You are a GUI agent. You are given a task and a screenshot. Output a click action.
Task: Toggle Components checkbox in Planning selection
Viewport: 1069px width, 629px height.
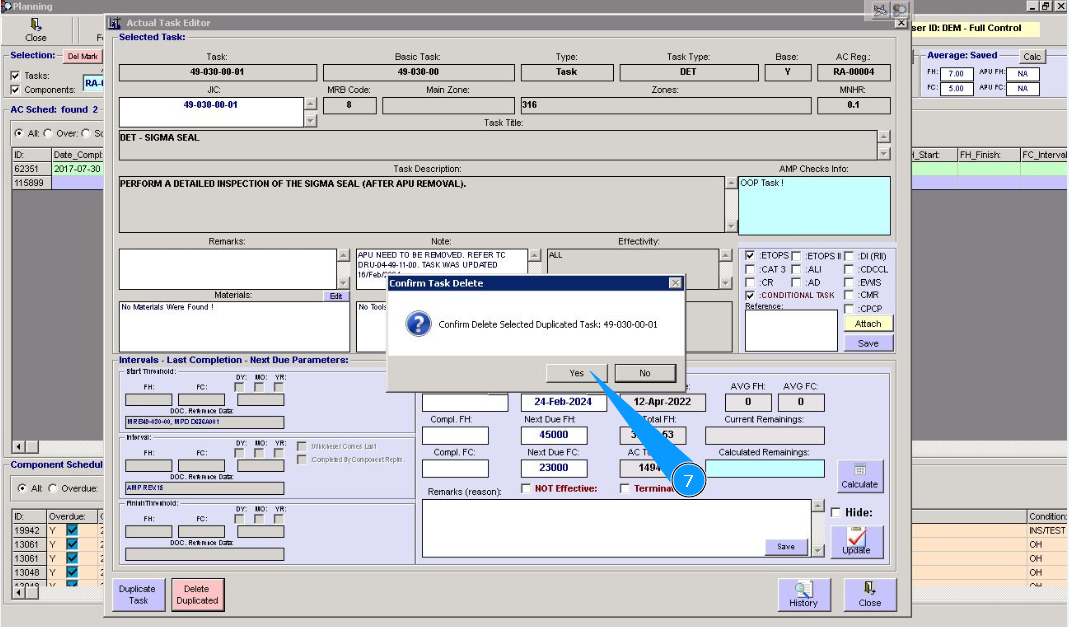pyautogui.click(x=15, y=89)
